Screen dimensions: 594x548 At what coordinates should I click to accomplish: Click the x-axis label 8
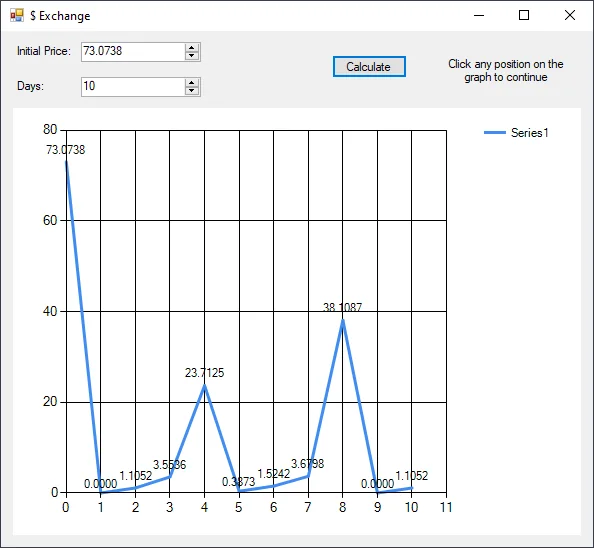pos(342,507)
